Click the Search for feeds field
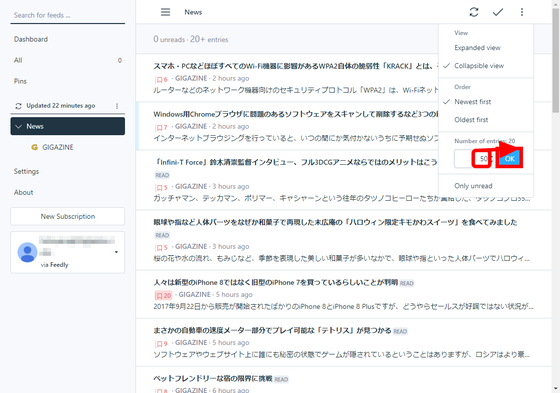Image resolution: width=560 pixels, height=393 pixels. tap(68, 15)
